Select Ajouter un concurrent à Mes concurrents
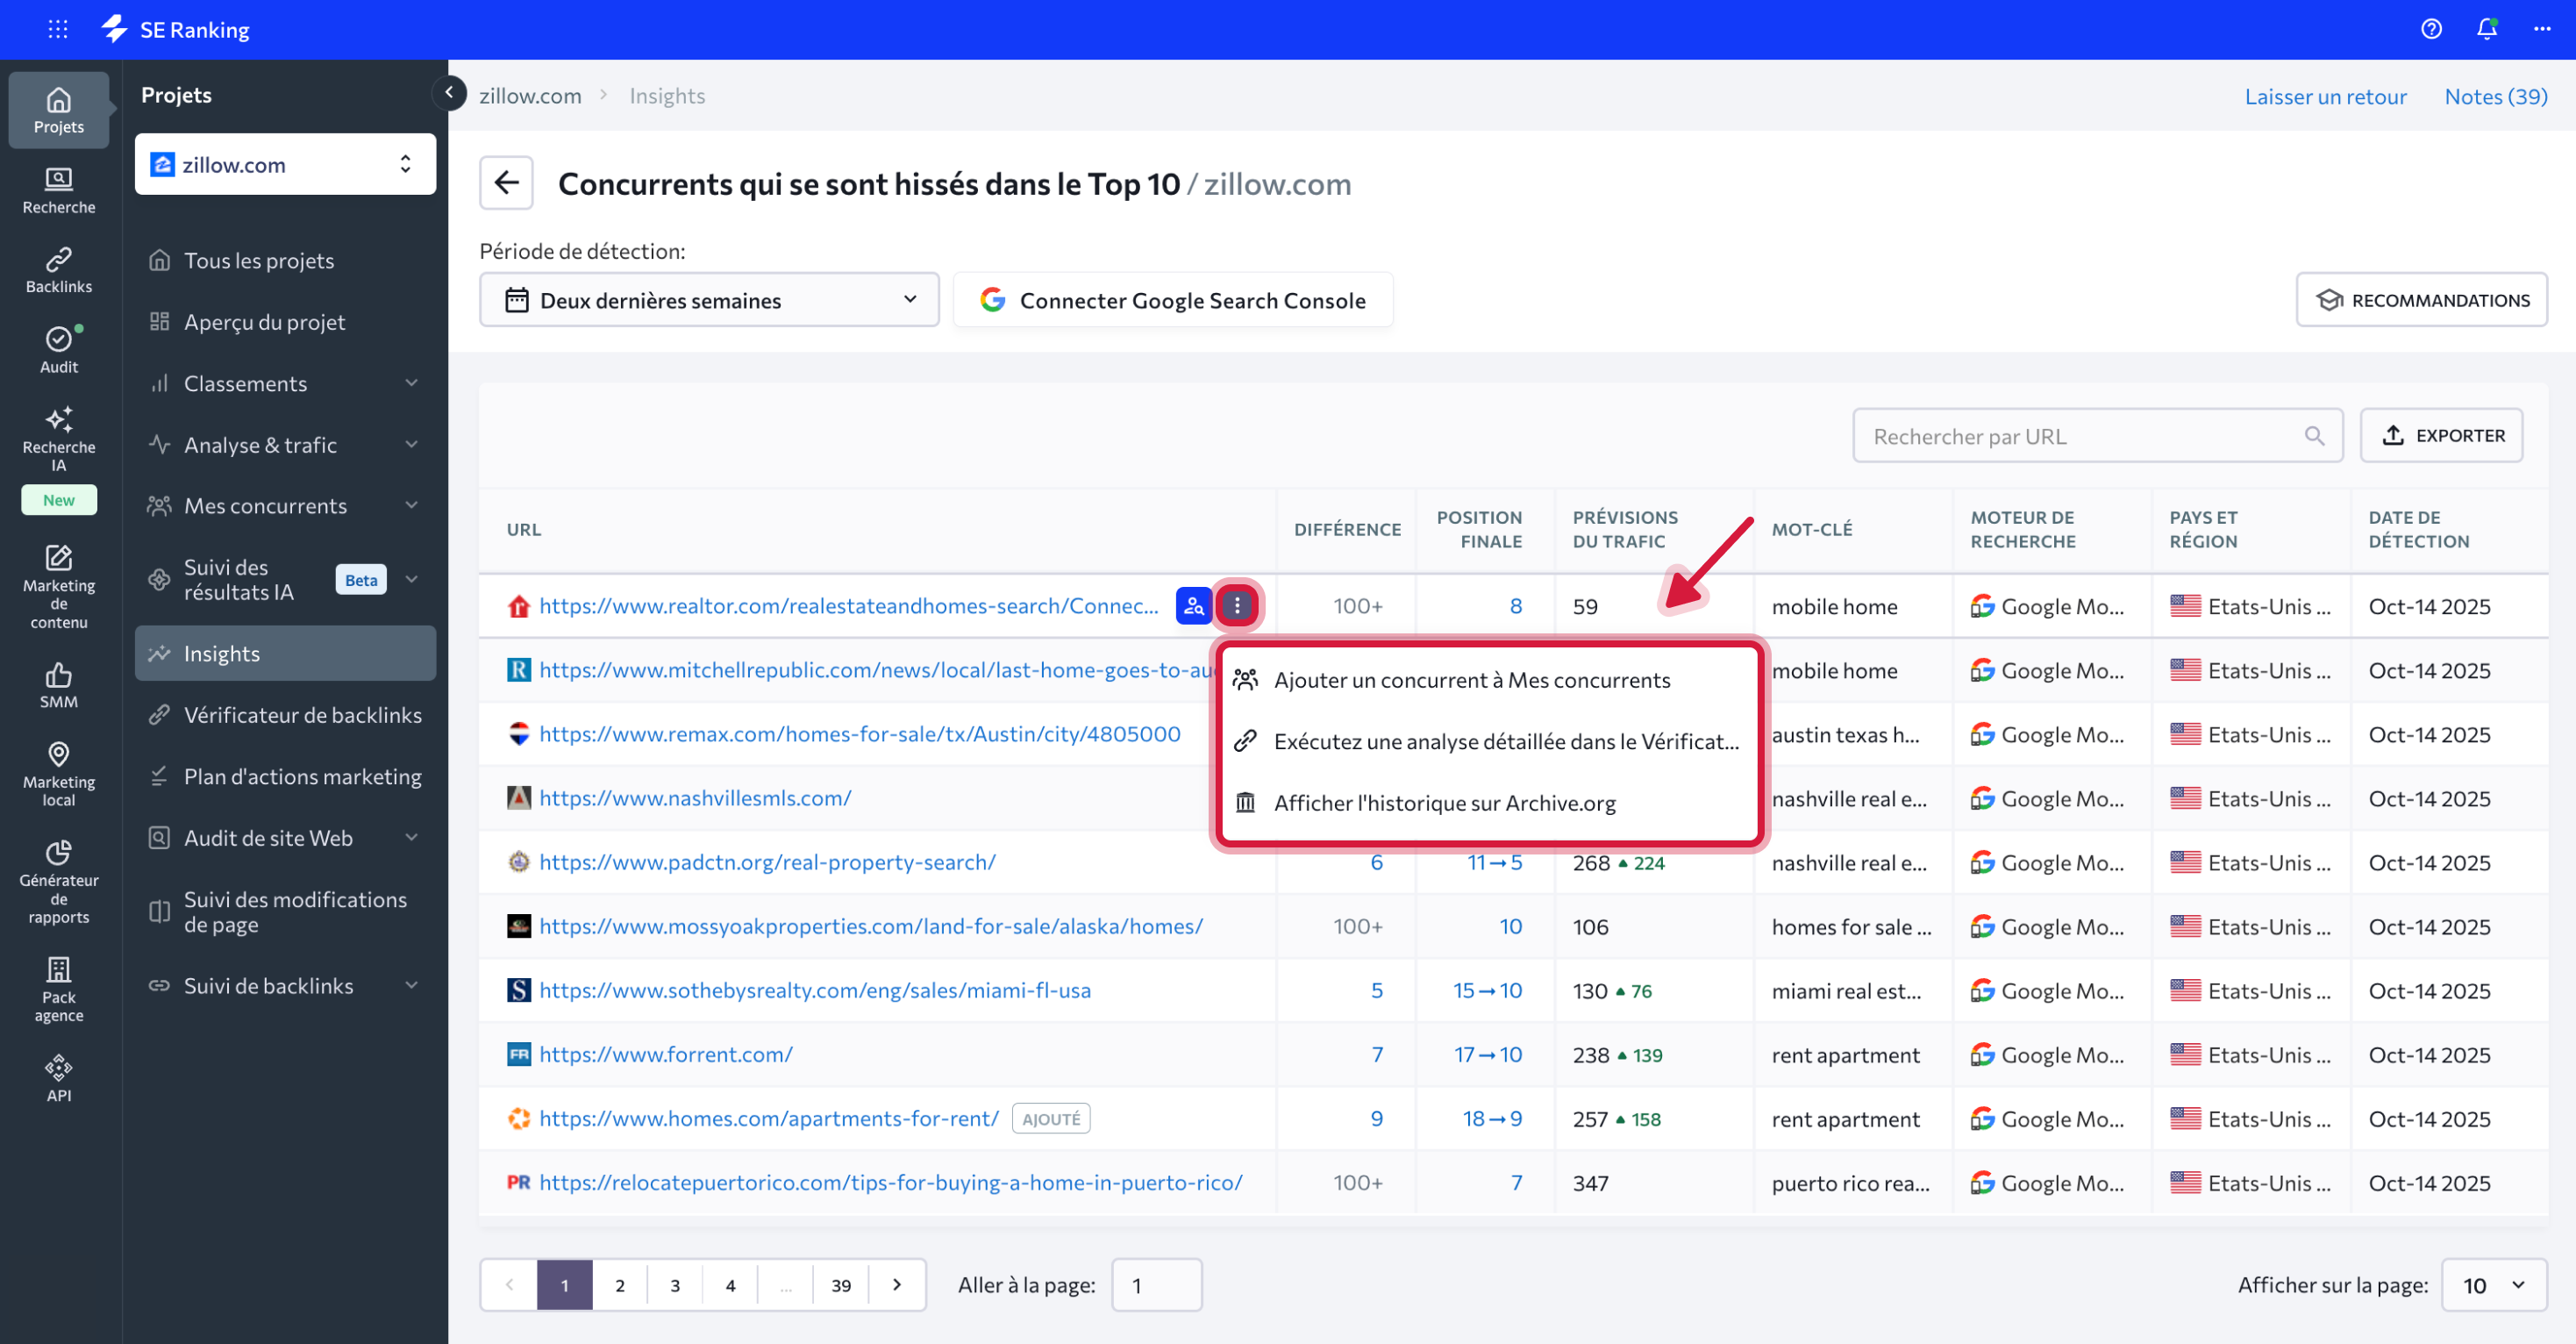This screenshot has width=2576, height=1344. click(1471, 680)
